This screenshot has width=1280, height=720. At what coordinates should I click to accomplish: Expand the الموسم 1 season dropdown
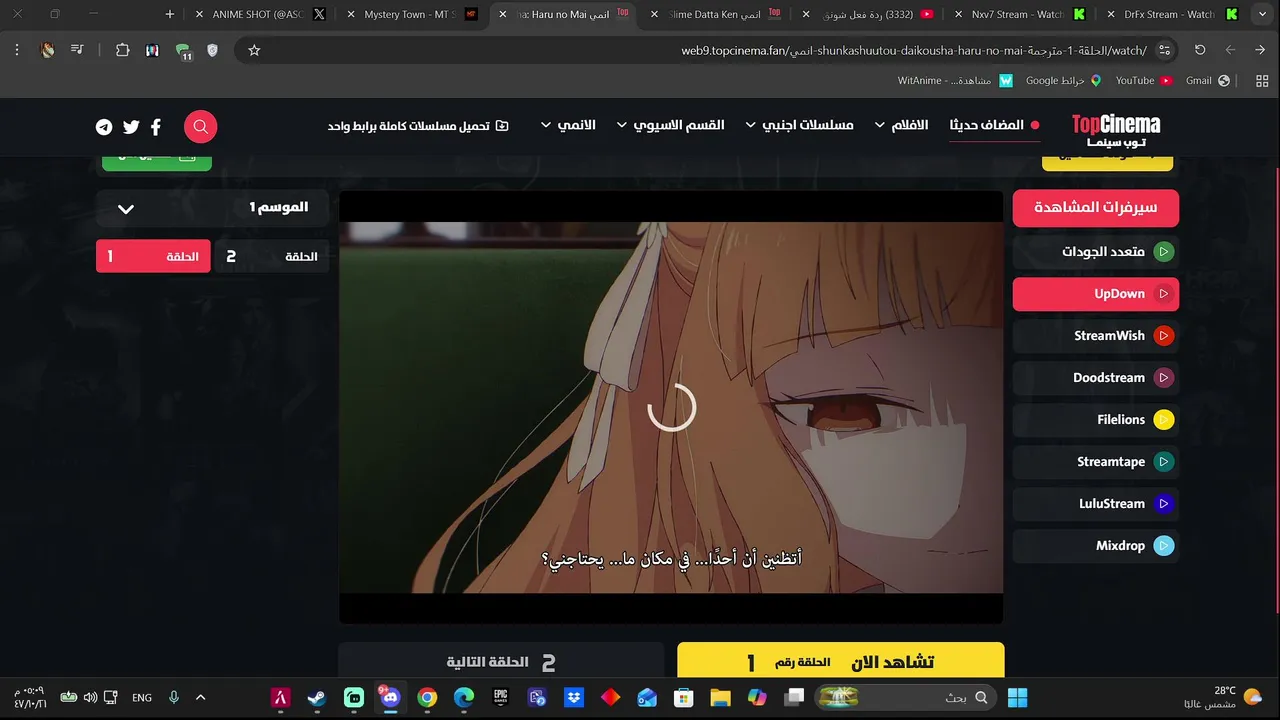[x=212, y=208]
